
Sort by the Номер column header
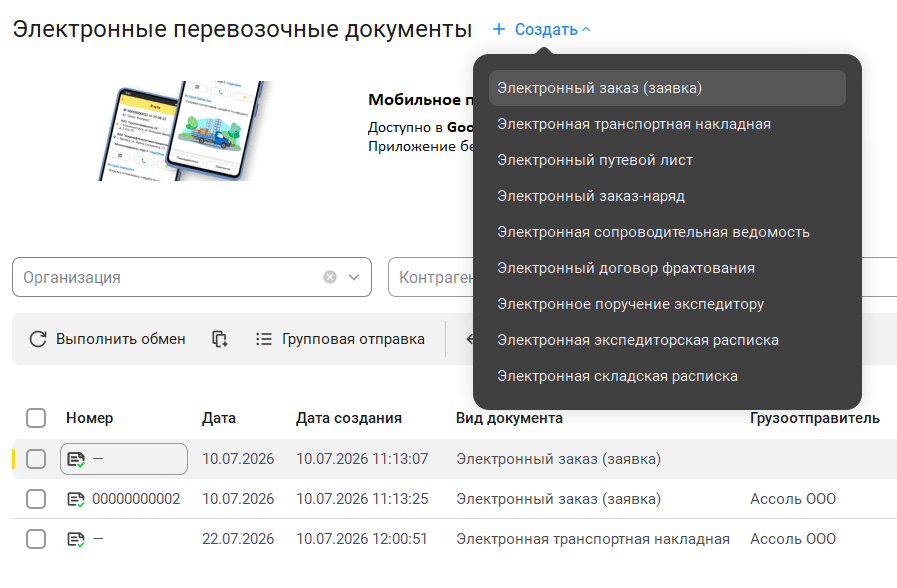click(89, 418)
